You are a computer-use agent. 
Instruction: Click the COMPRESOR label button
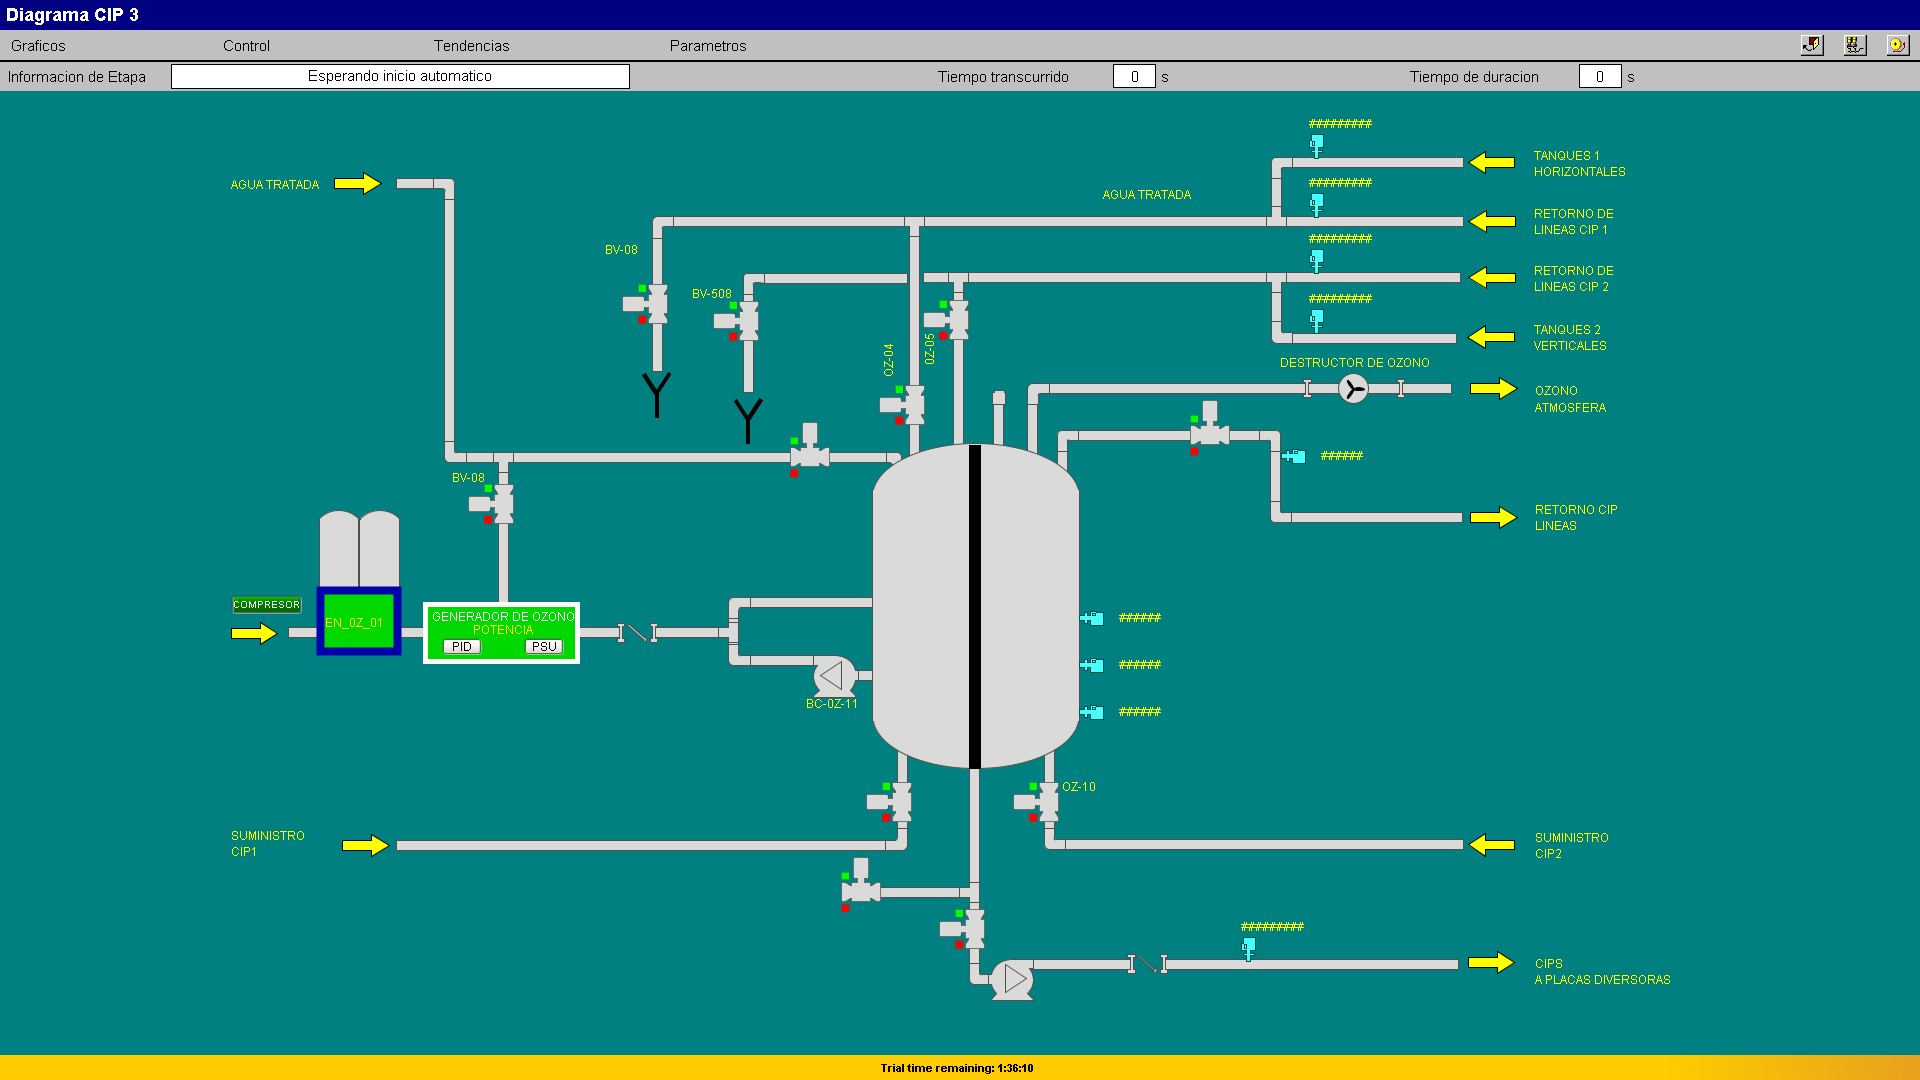tap(266, 605)
